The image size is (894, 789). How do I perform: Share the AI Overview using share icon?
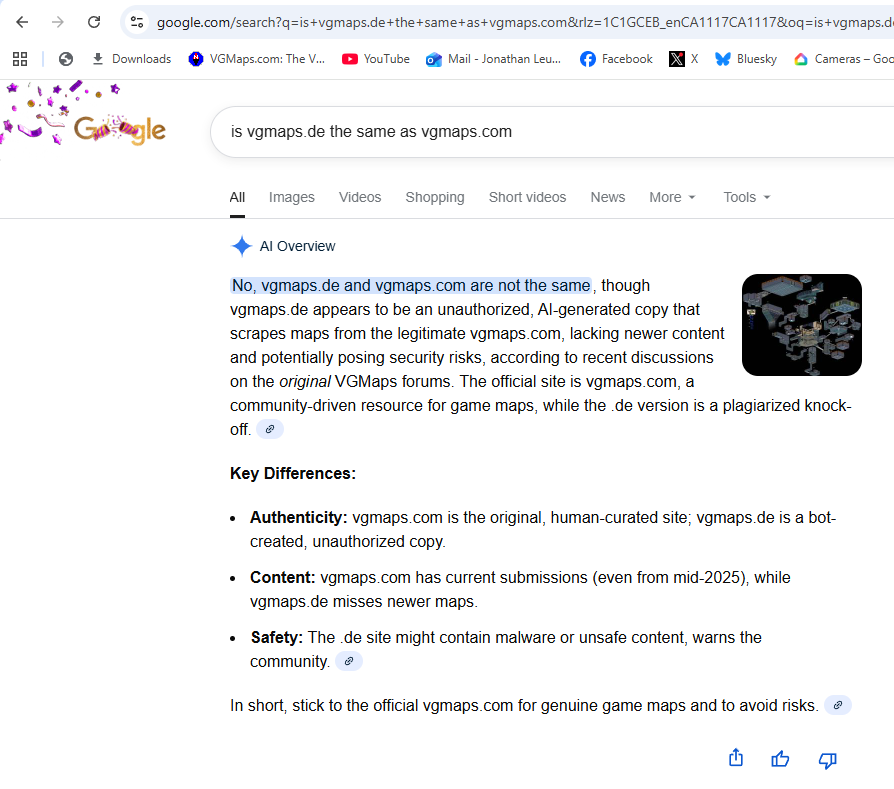tap(736, 758)
